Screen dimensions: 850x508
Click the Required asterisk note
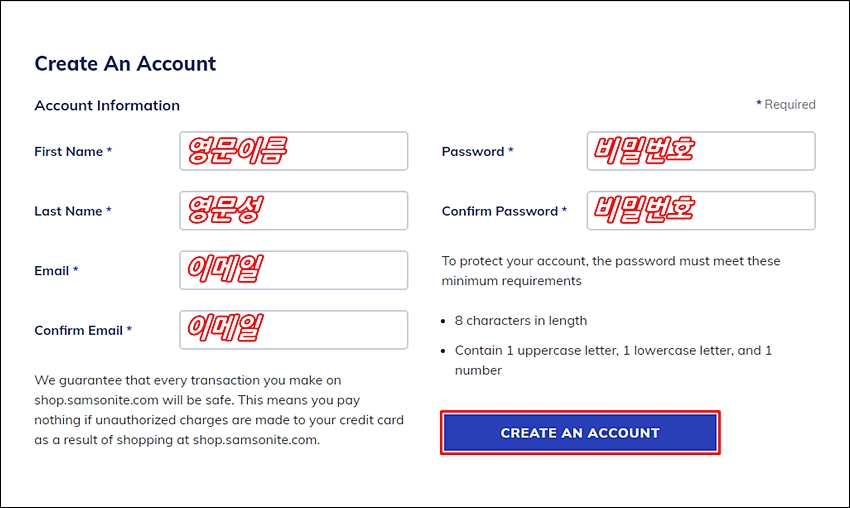click(785, 104)
